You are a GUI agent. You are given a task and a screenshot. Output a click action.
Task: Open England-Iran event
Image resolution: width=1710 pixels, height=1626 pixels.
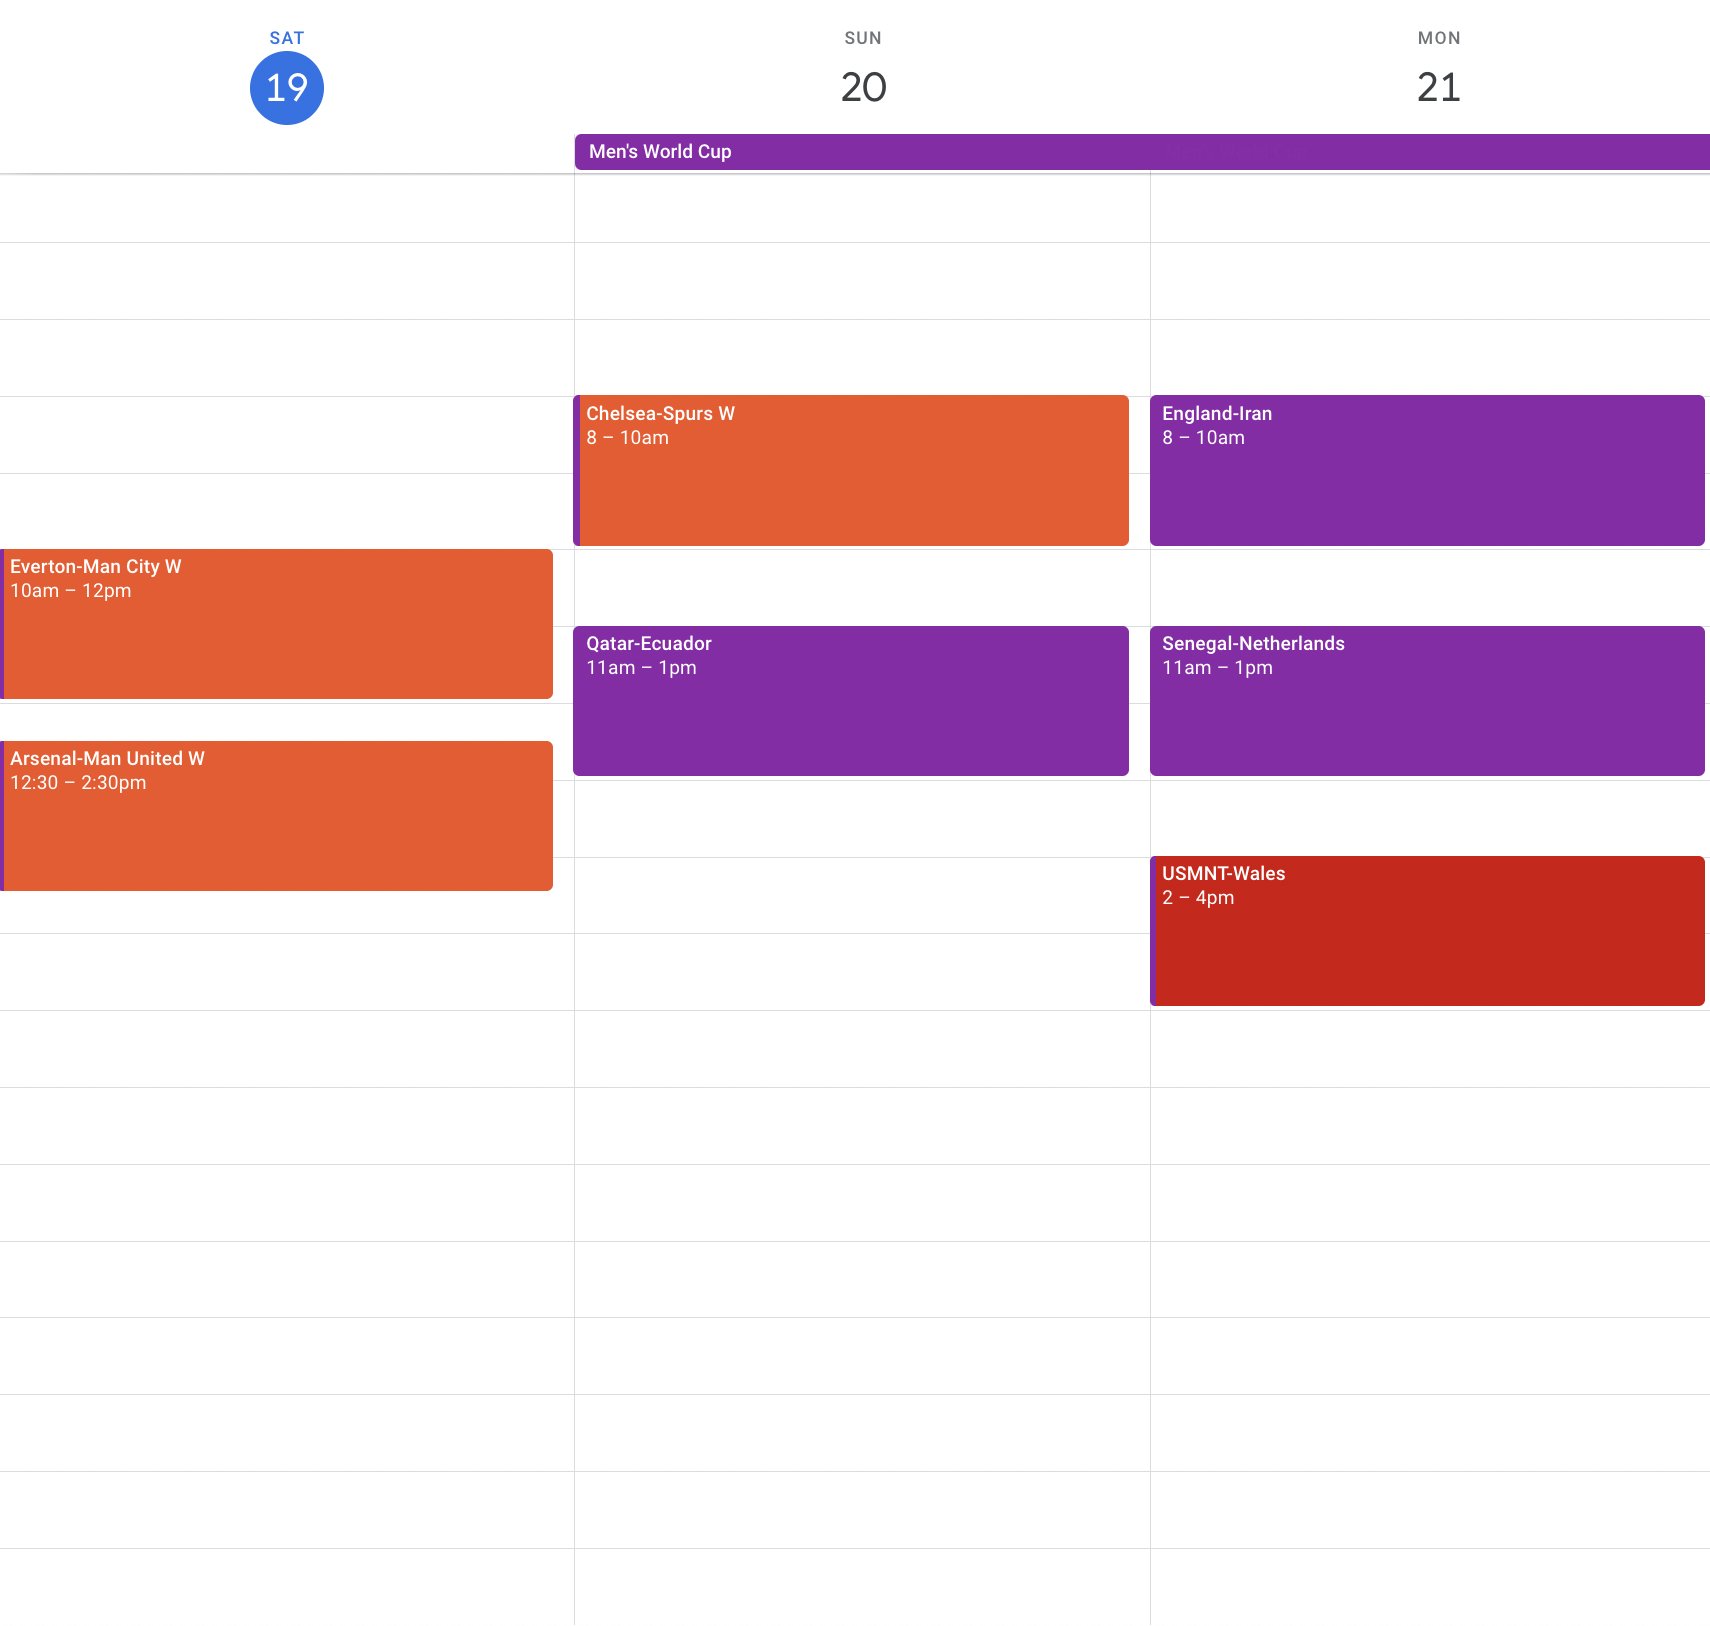1427,470
